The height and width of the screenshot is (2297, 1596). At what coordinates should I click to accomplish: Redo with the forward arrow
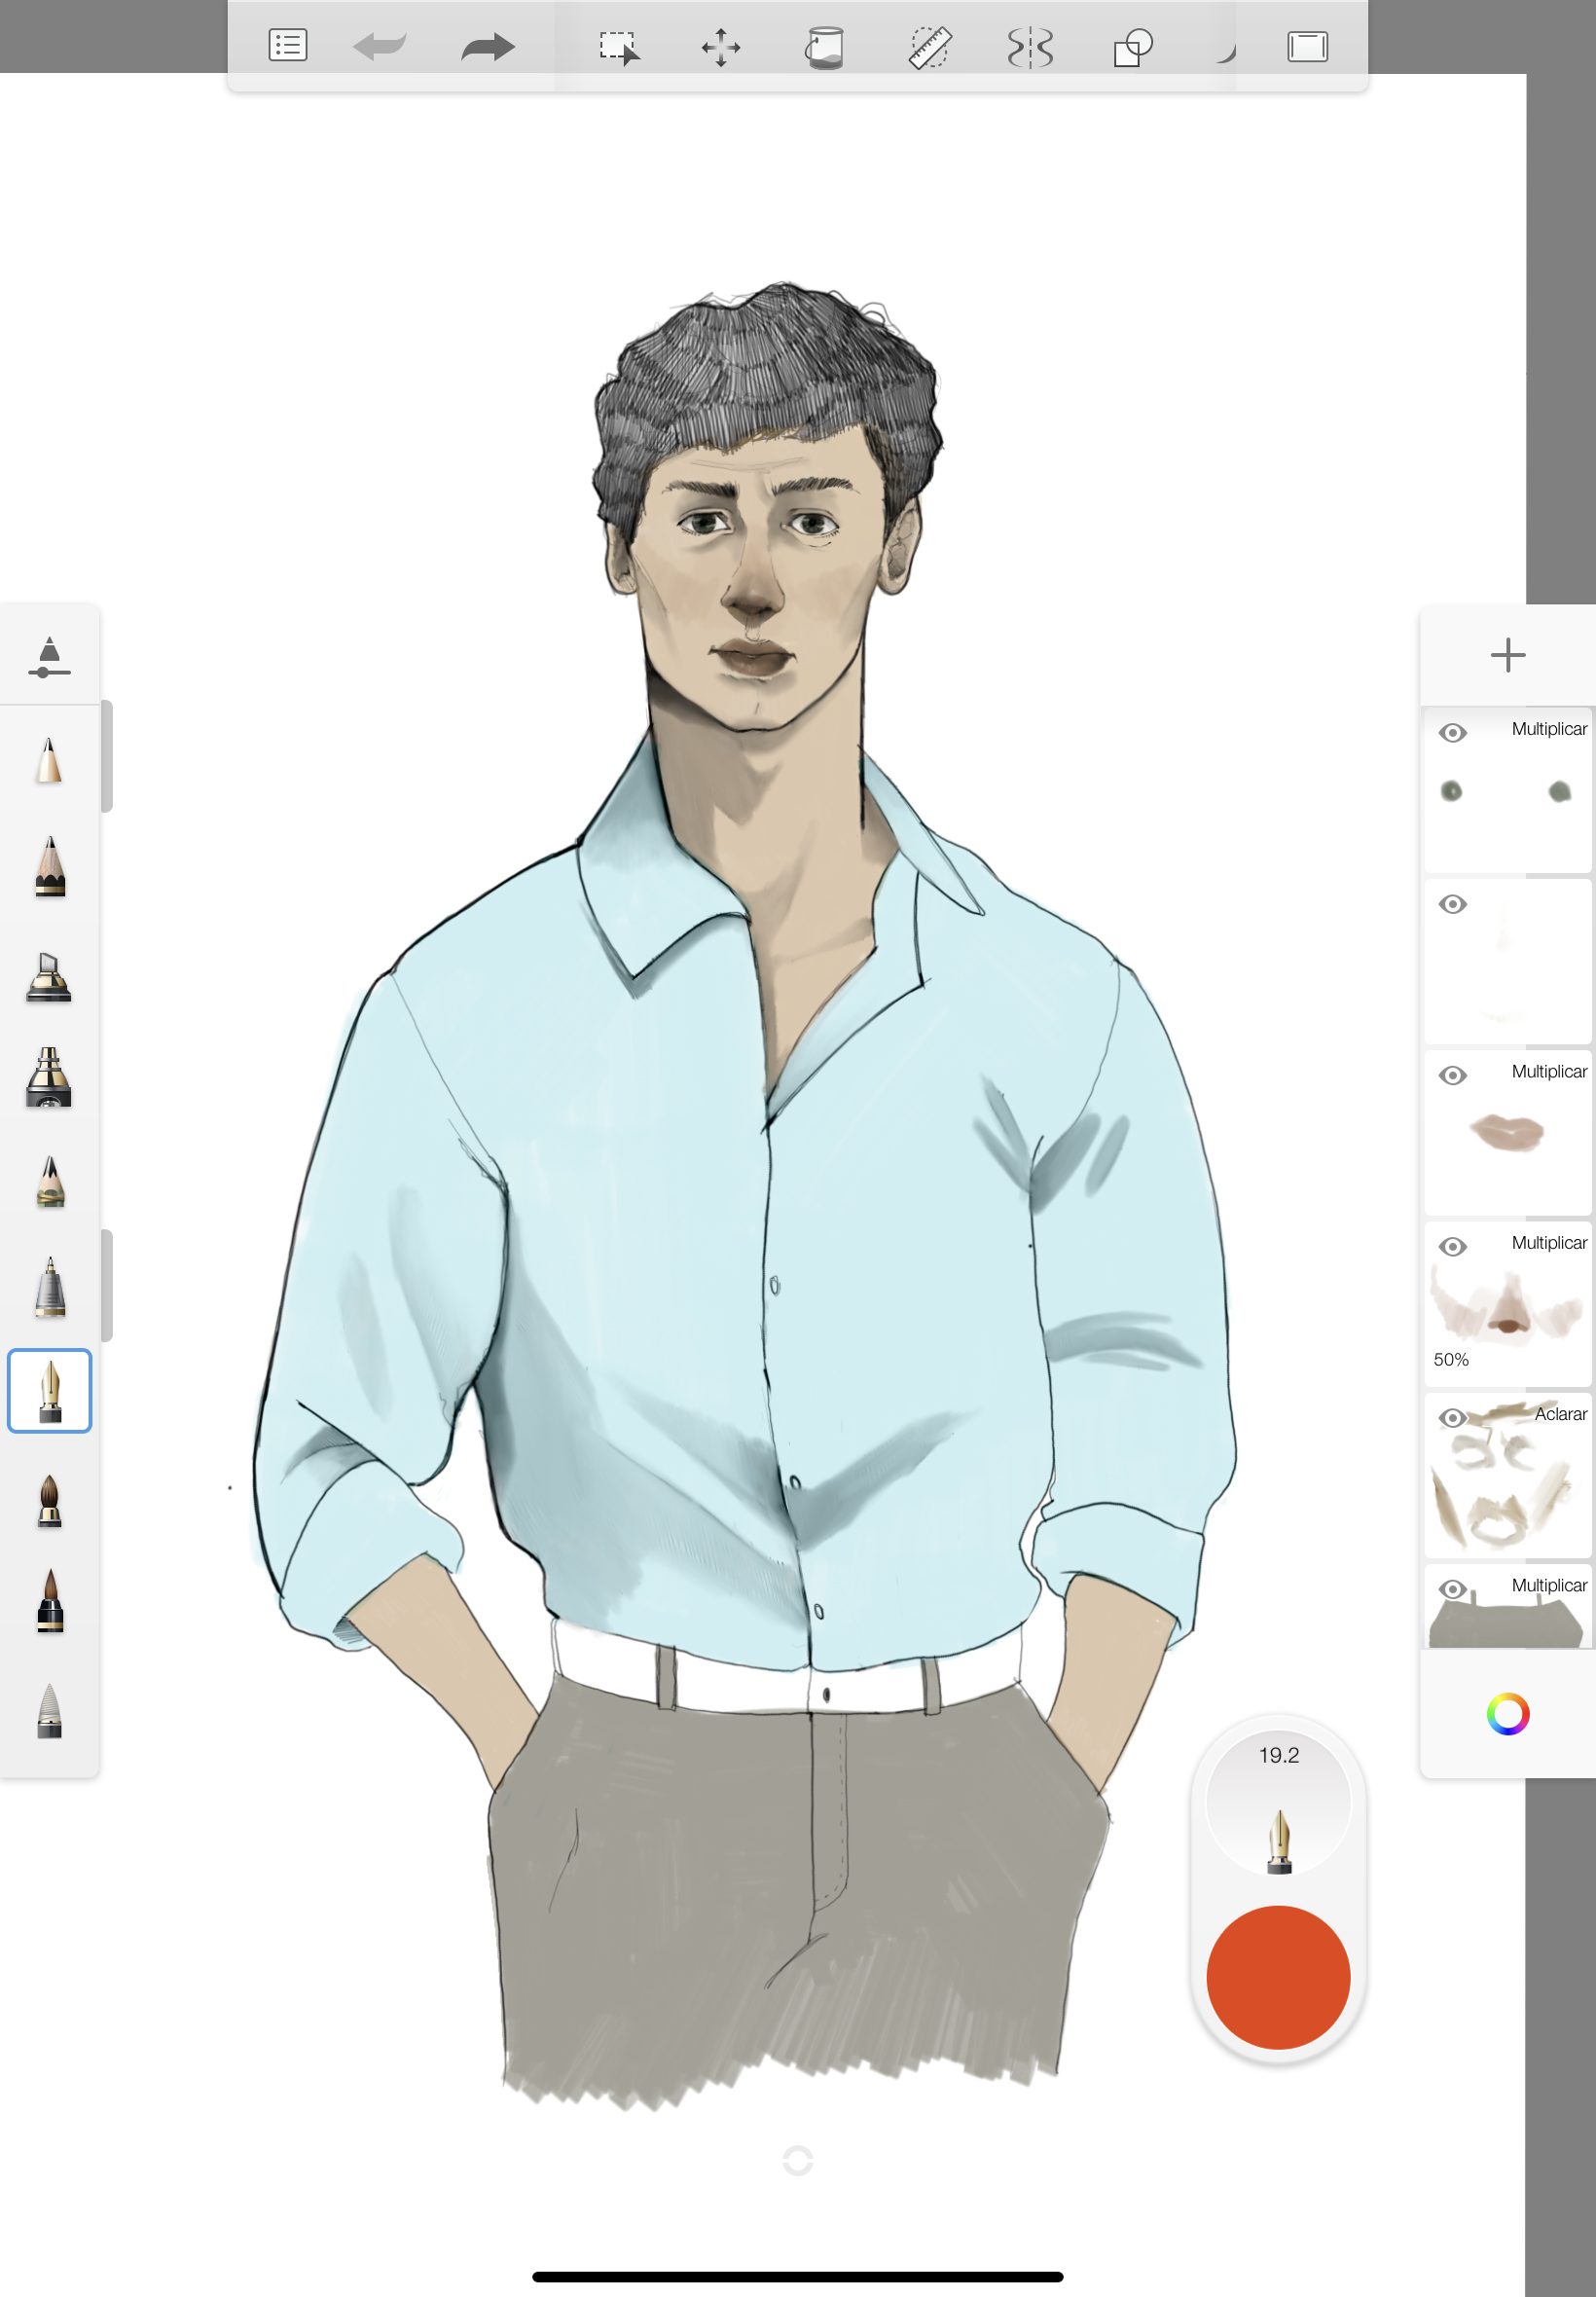point(488,46)
